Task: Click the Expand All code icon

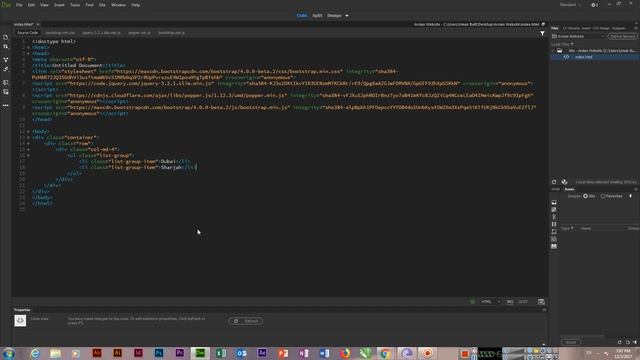Action: point(6,60)
